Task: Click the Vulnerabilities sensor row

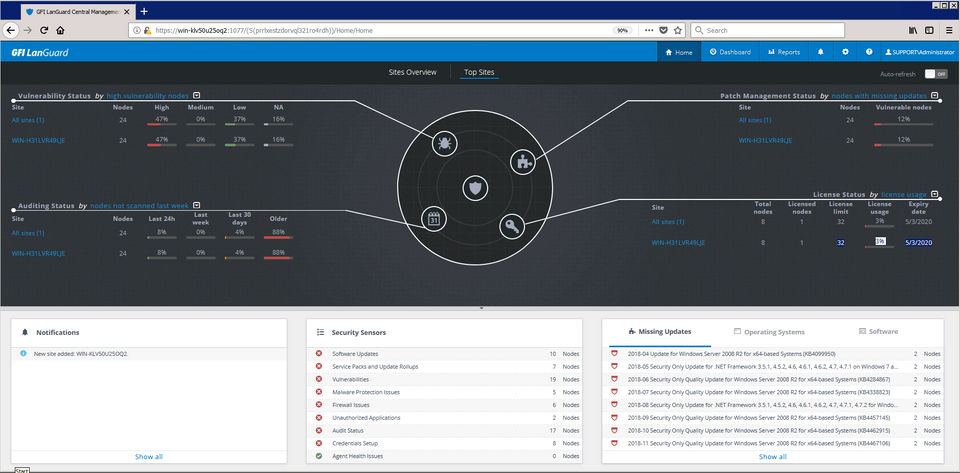Action: tap(446, 379)
